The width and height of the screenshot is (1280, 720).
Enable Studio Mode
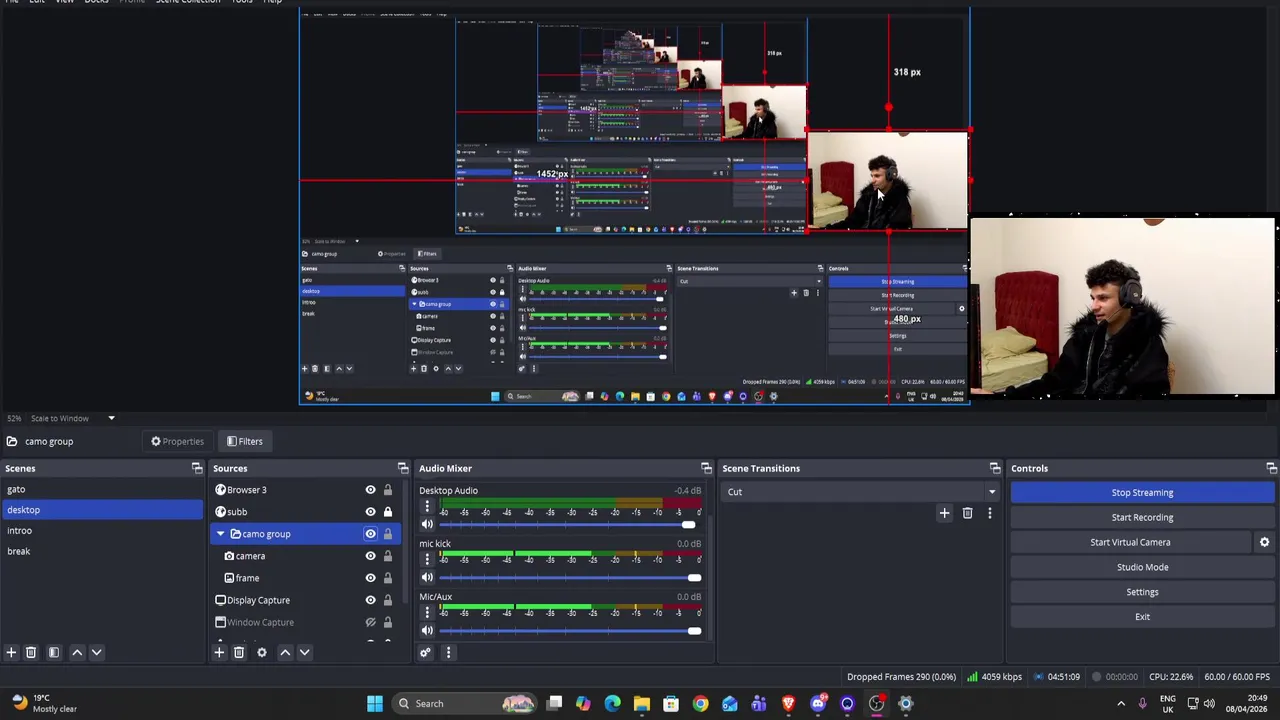point(1142,567)
